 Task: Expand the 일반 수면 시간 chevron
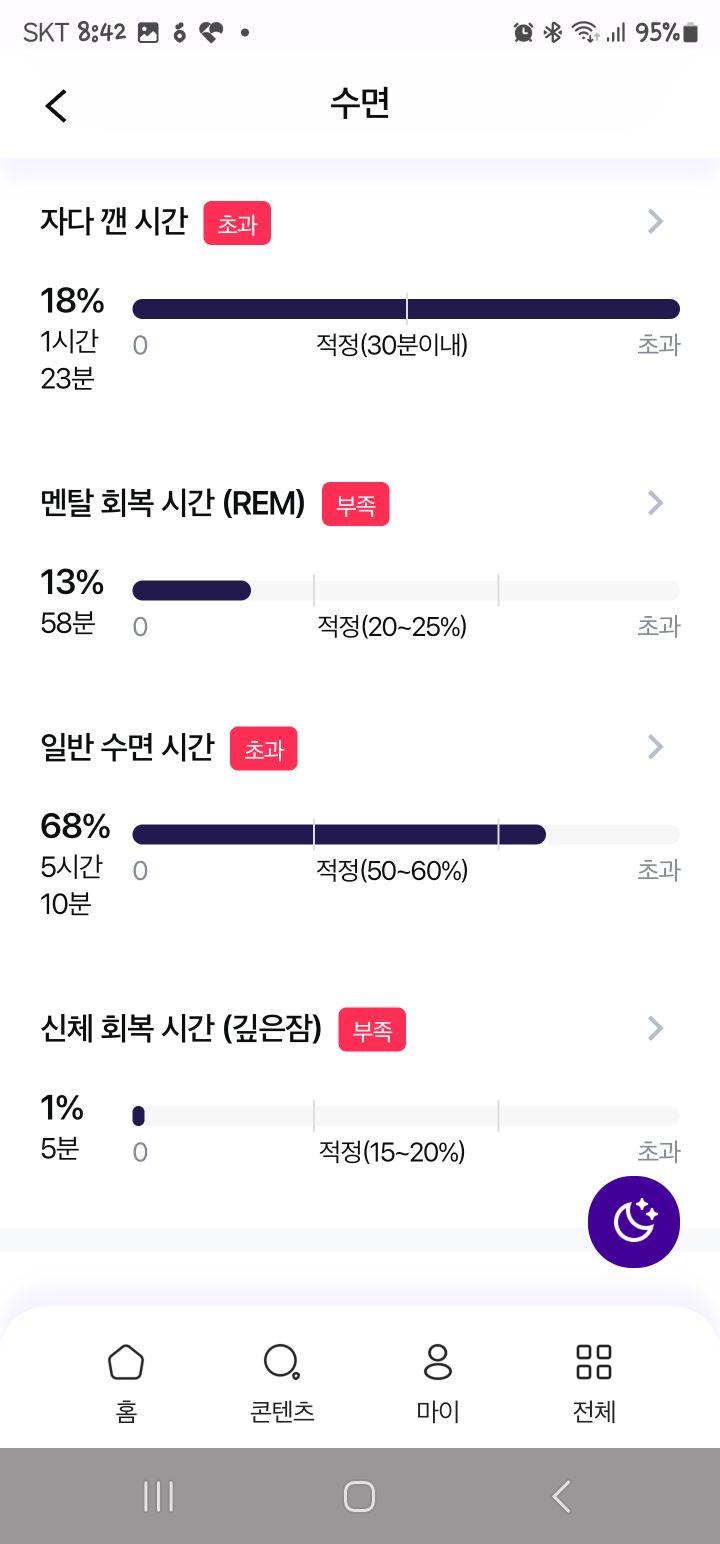[x=655, y=746]
